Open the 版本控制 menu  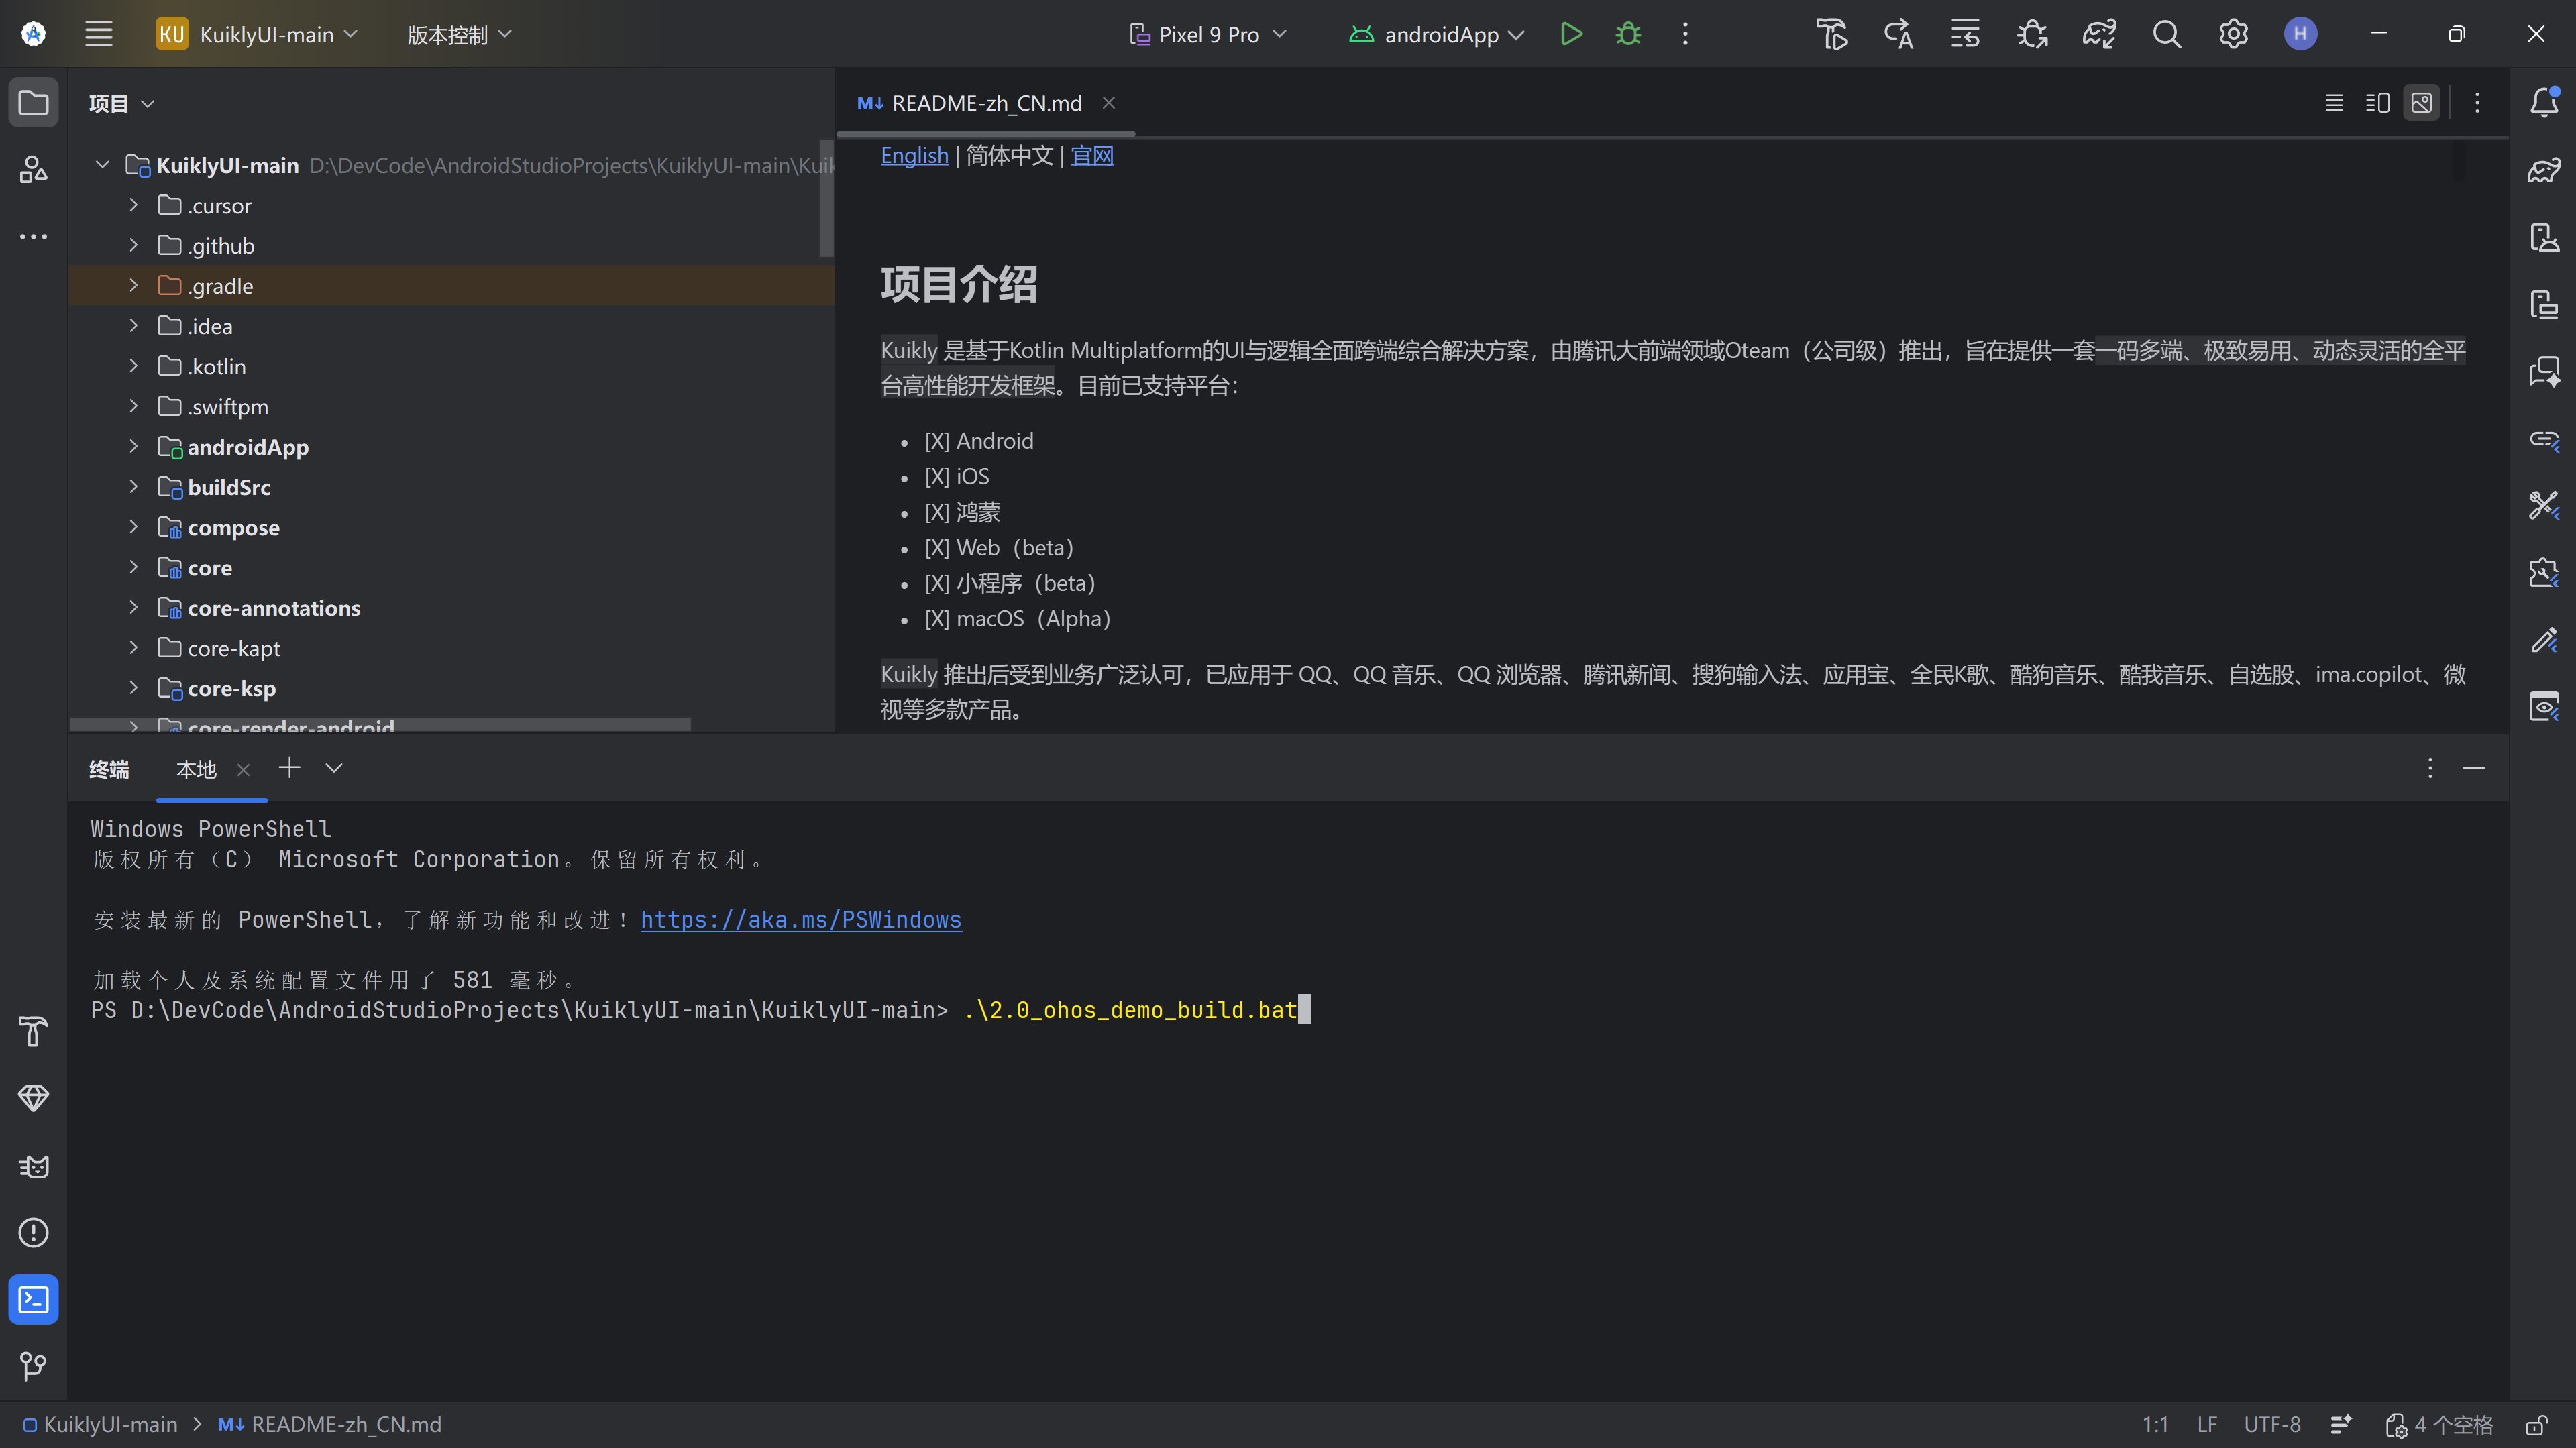(x=458, y=34)
